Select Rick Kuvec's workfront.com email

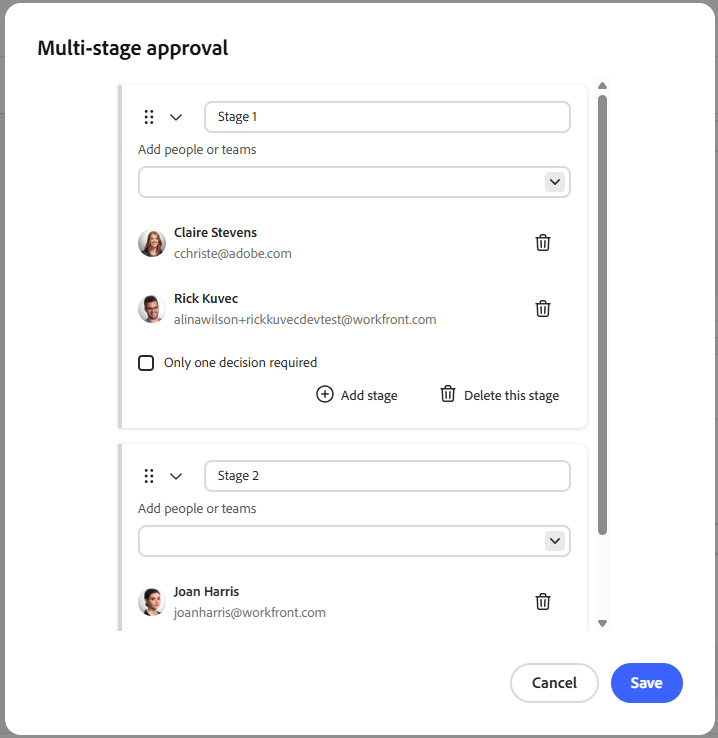[x=305, y=320]
